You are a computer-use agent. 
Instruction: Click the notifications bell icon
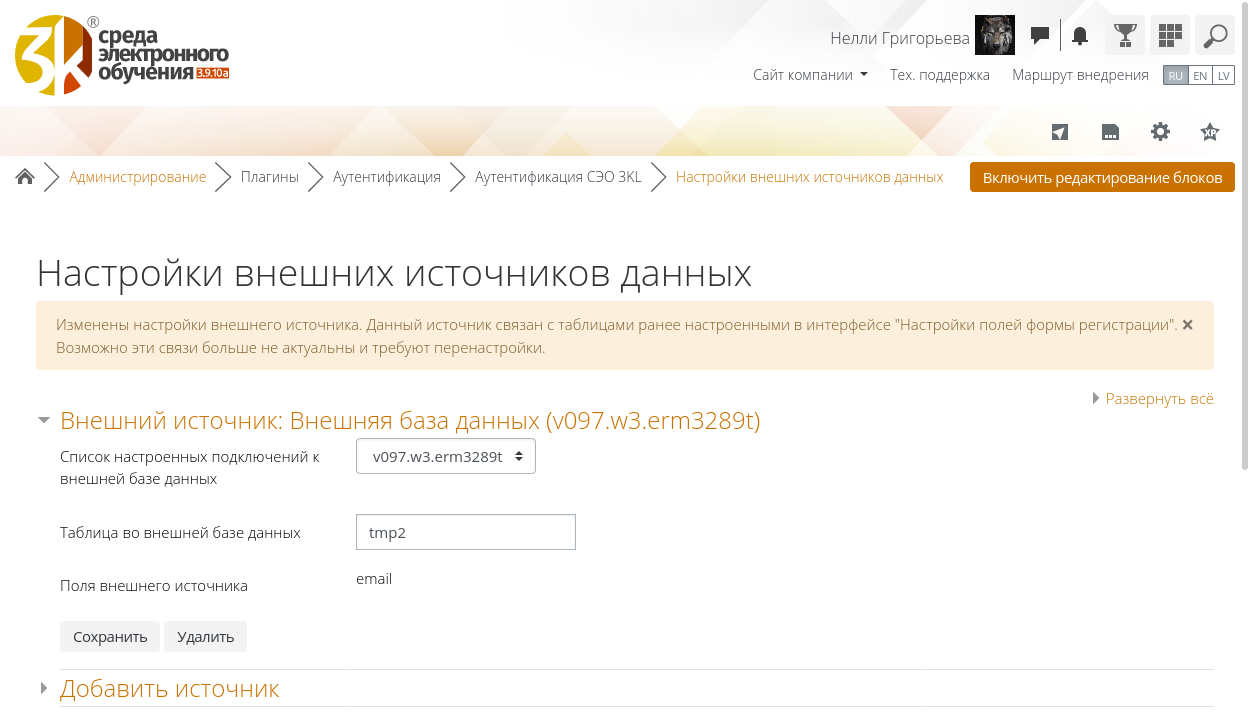[x=1080, y=36]
